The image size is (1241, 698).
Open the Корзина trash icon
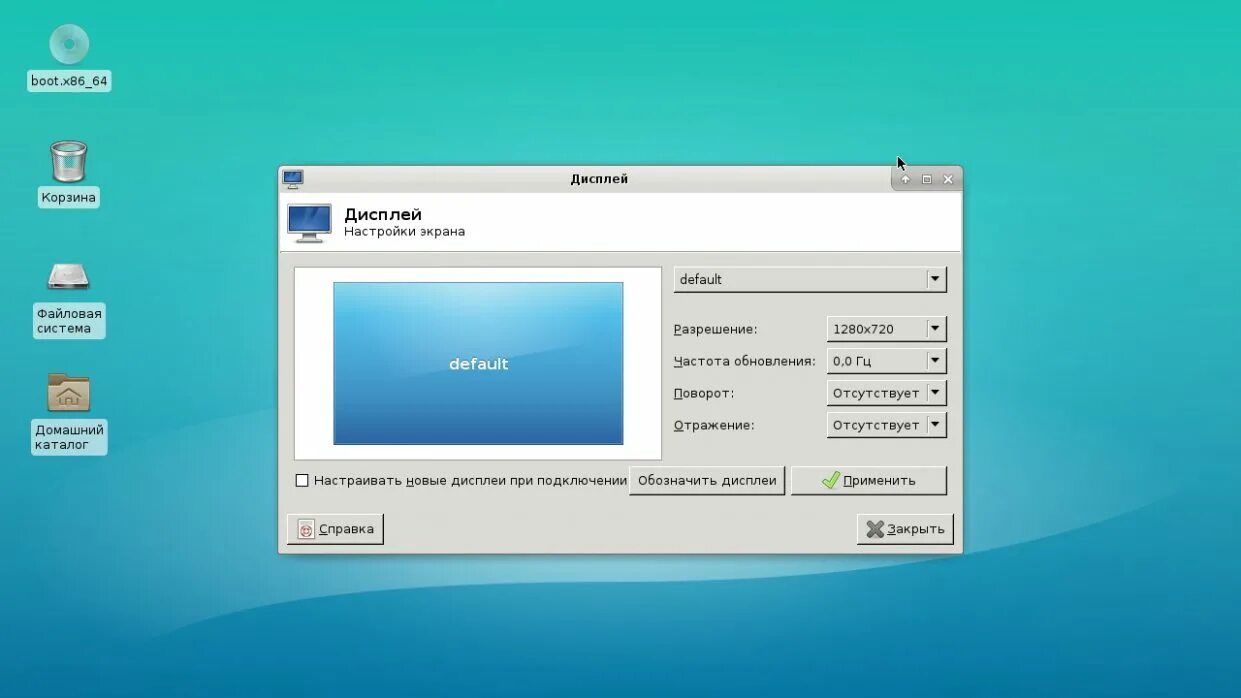[69, 162]
